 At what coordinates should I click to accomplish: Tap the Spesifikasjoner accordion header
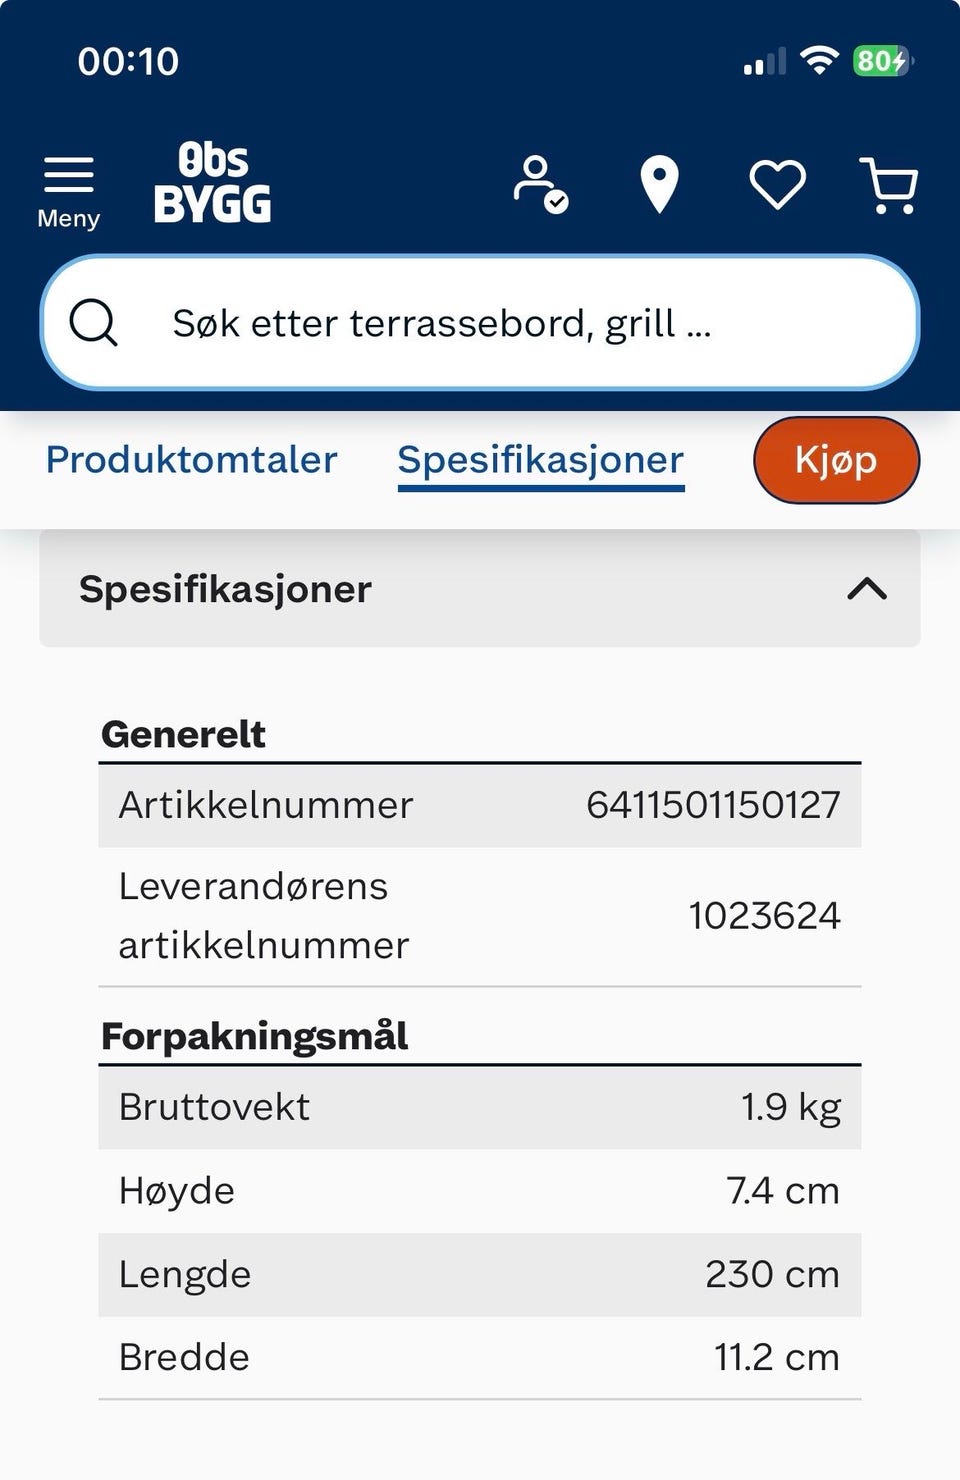tap(480, 589)
